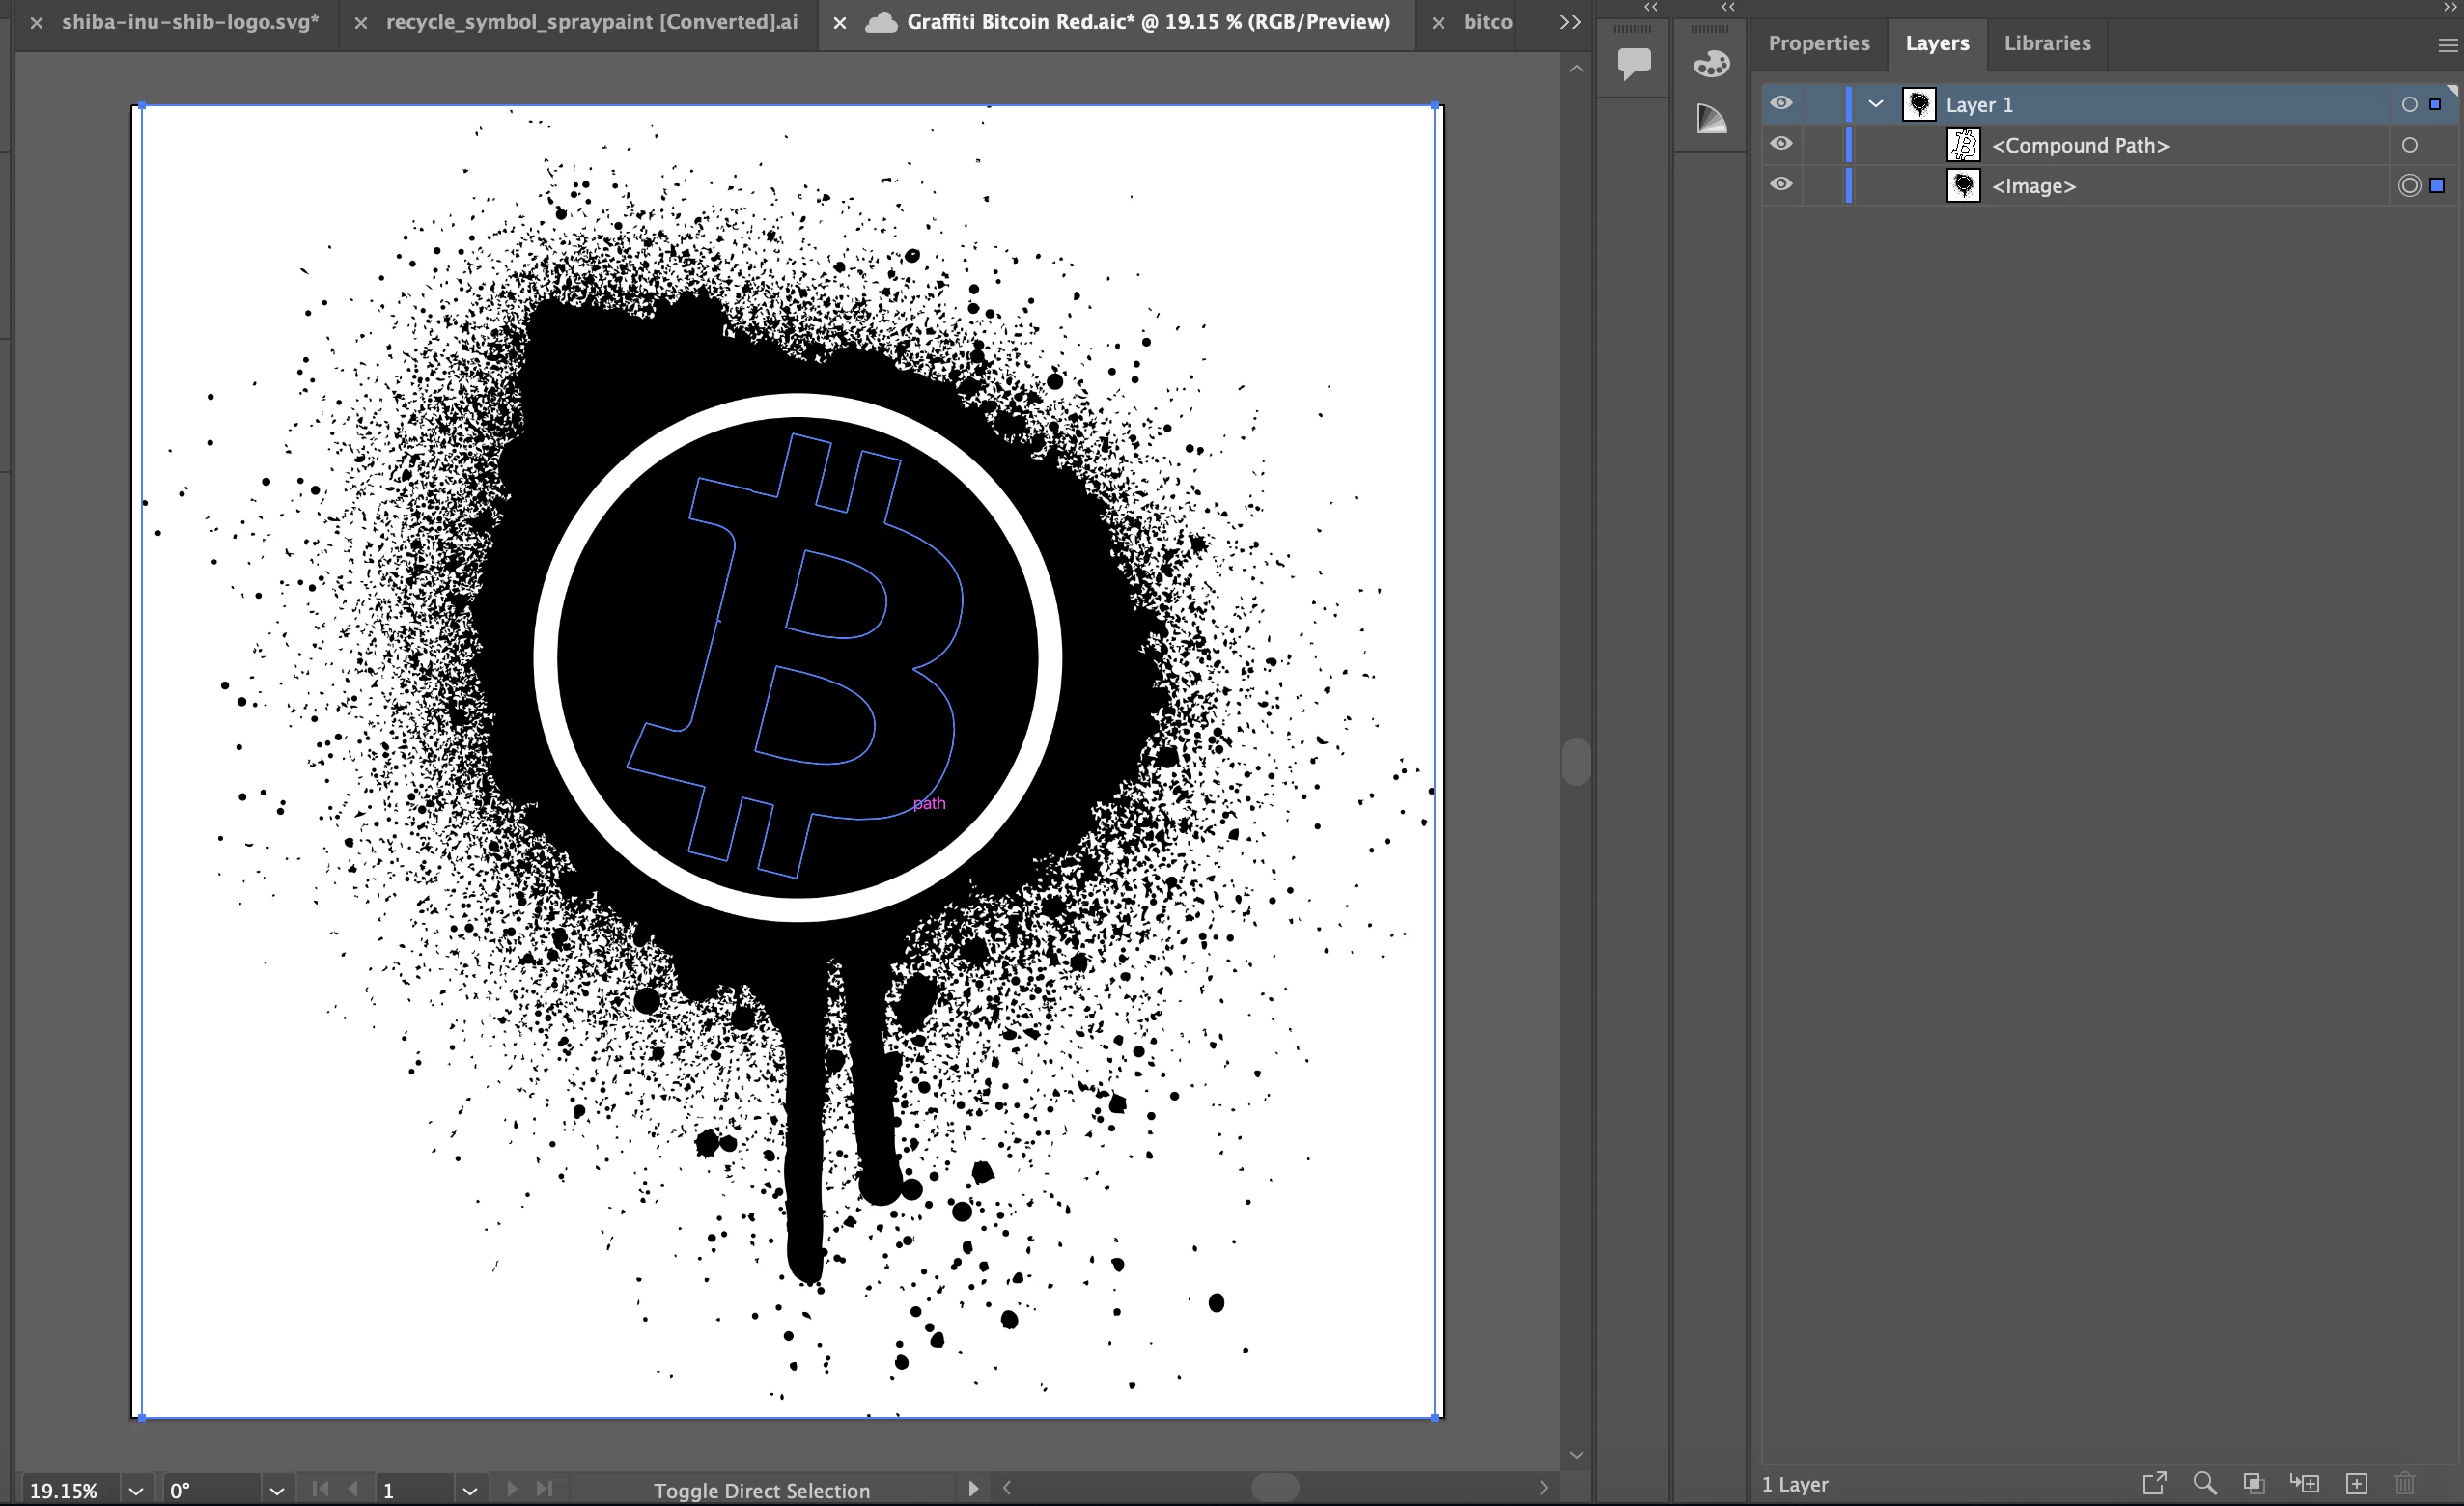Click the status bar play arrow button
Viewport: 2464px width, 1506px height.
click(972, 1488)
